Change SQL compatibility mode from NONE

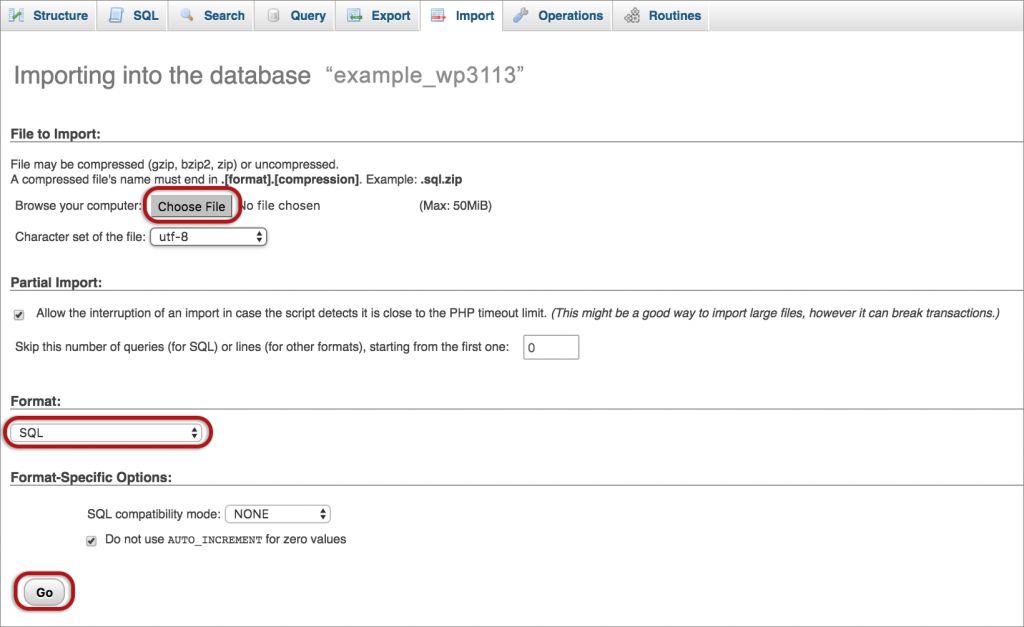pyautogui.click(x=277, y=513)
